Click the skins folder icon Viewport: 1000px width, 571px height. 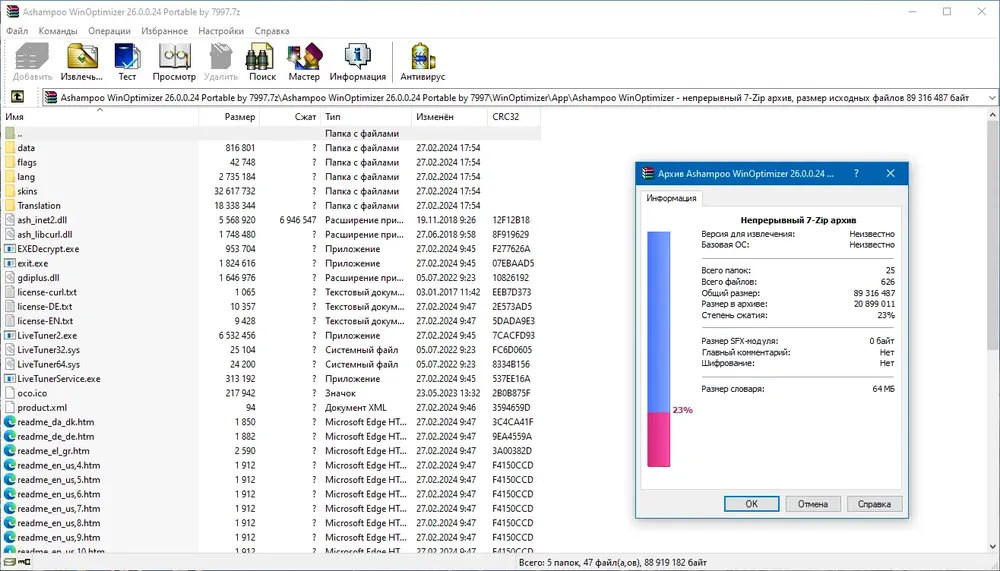coord(10,191)
